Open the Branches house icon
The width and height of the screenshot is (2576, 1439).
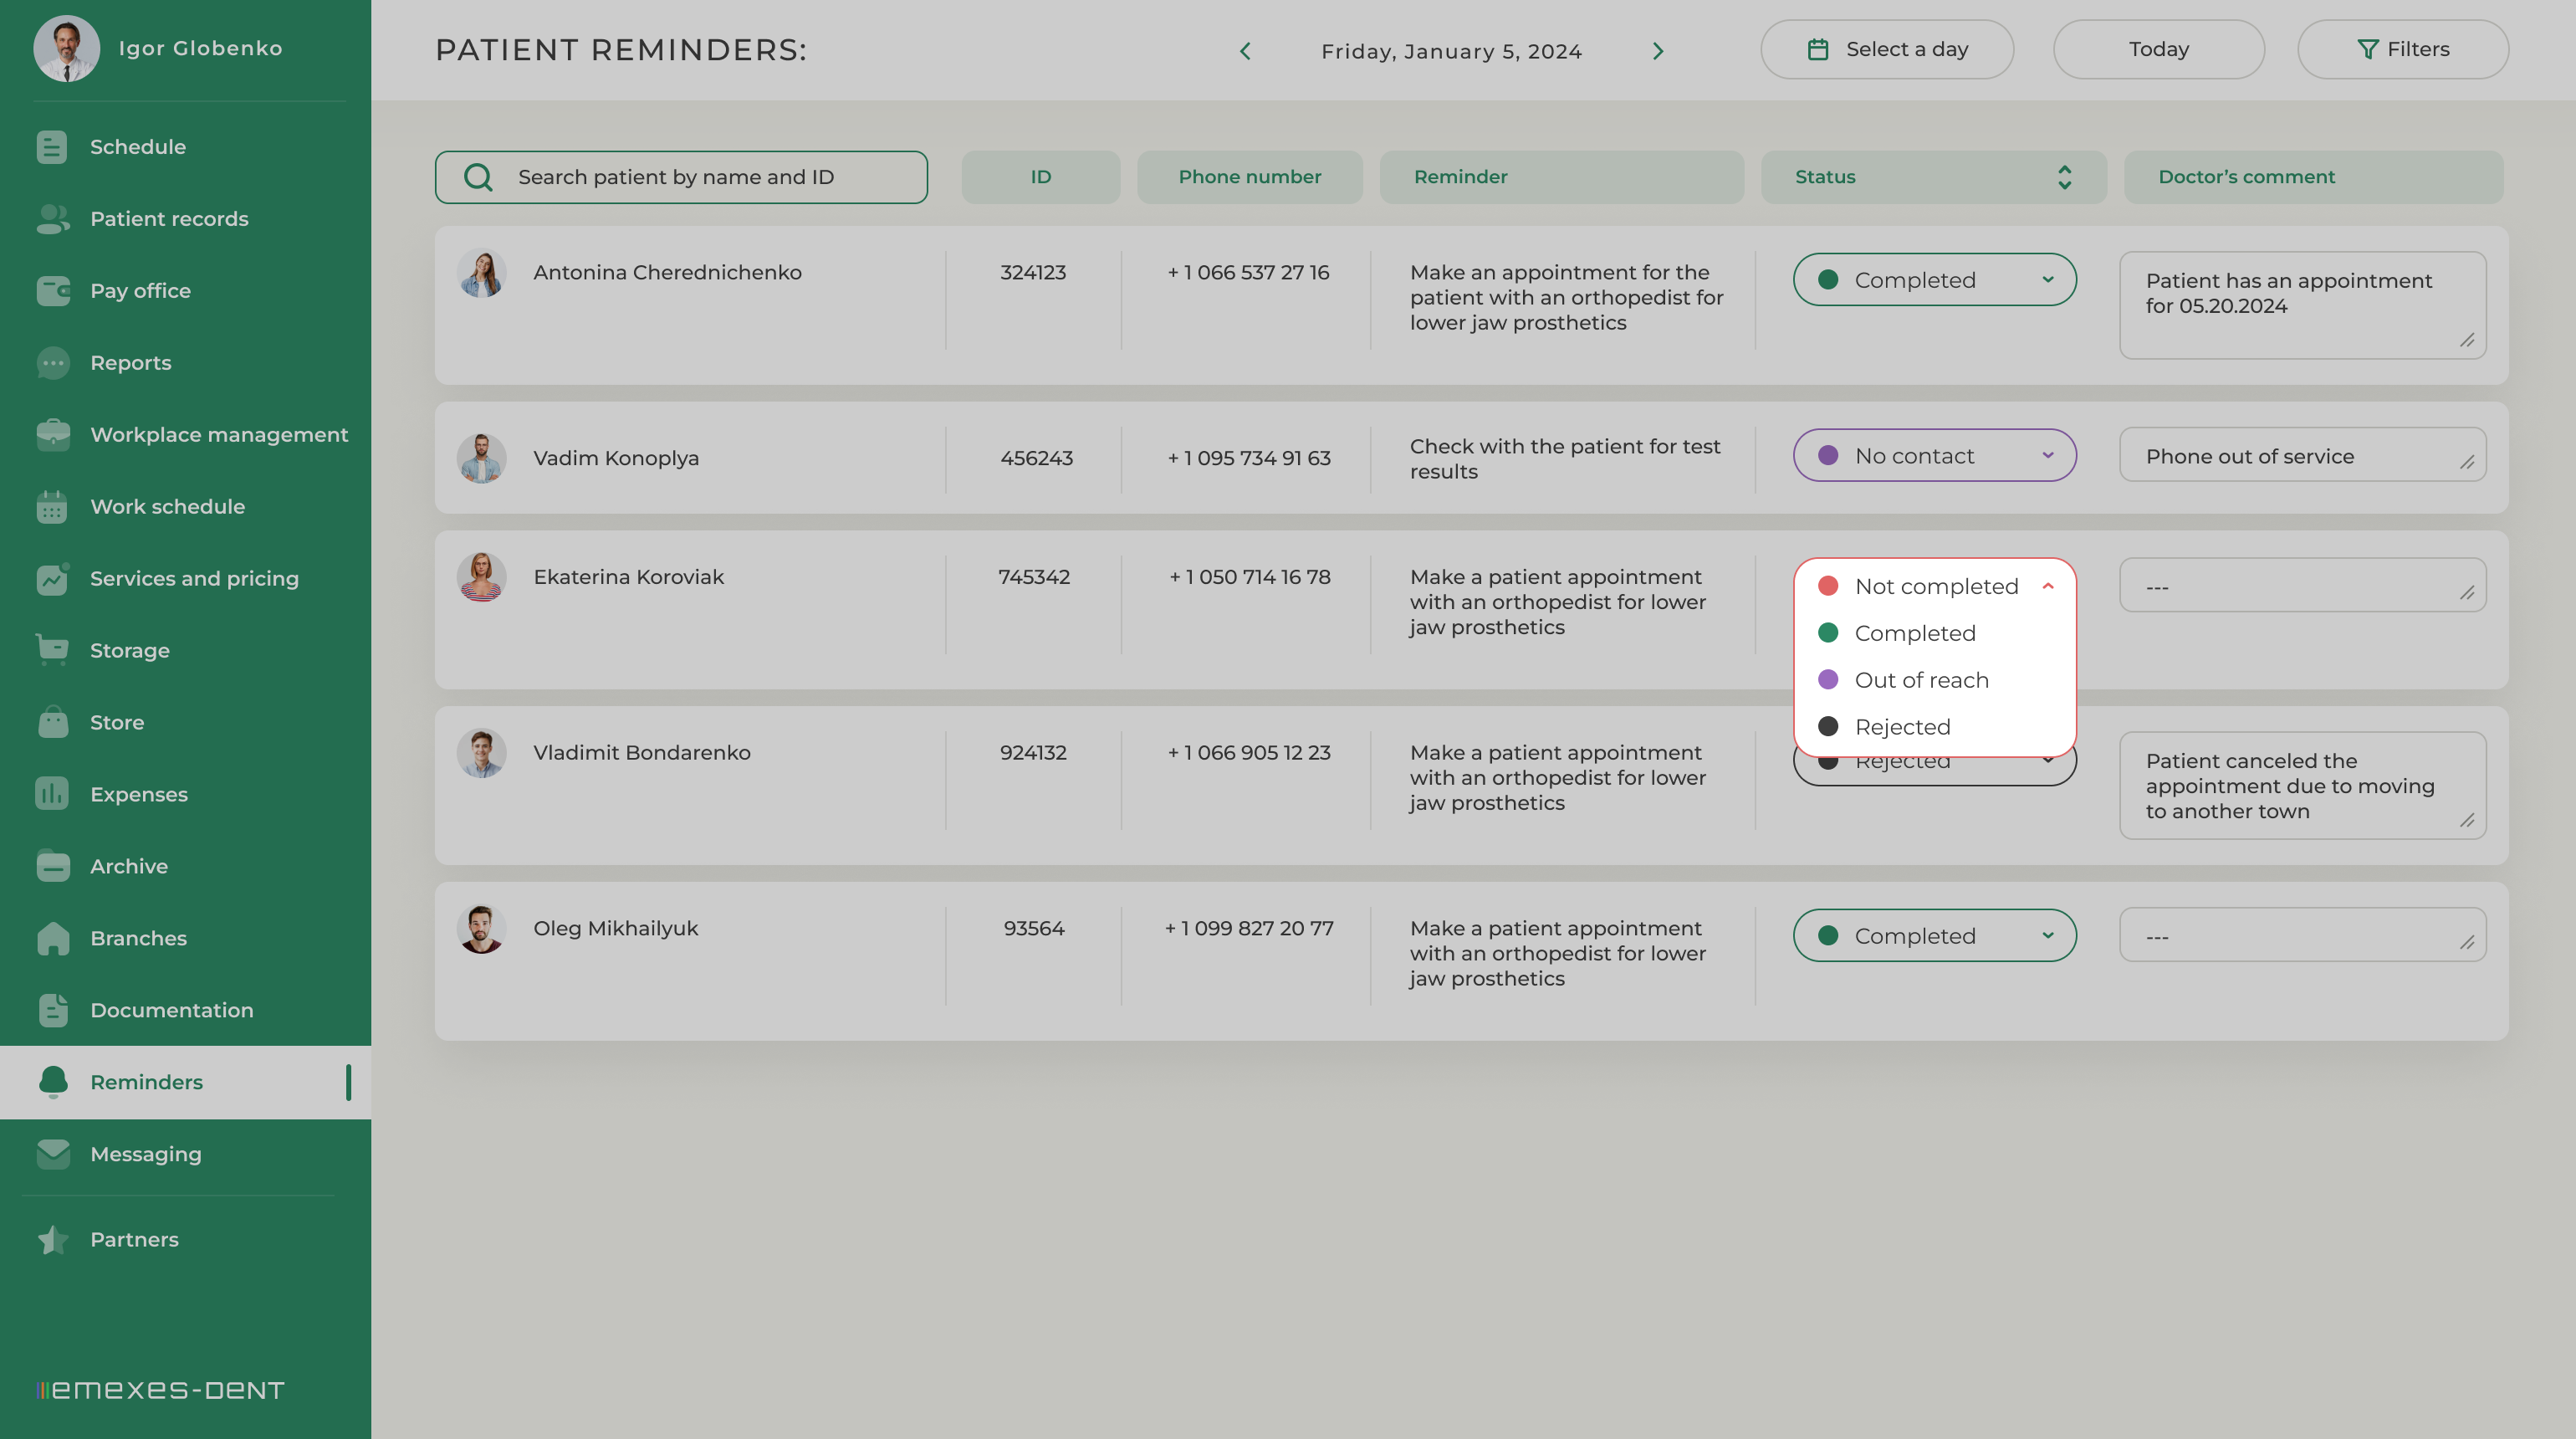53,938
